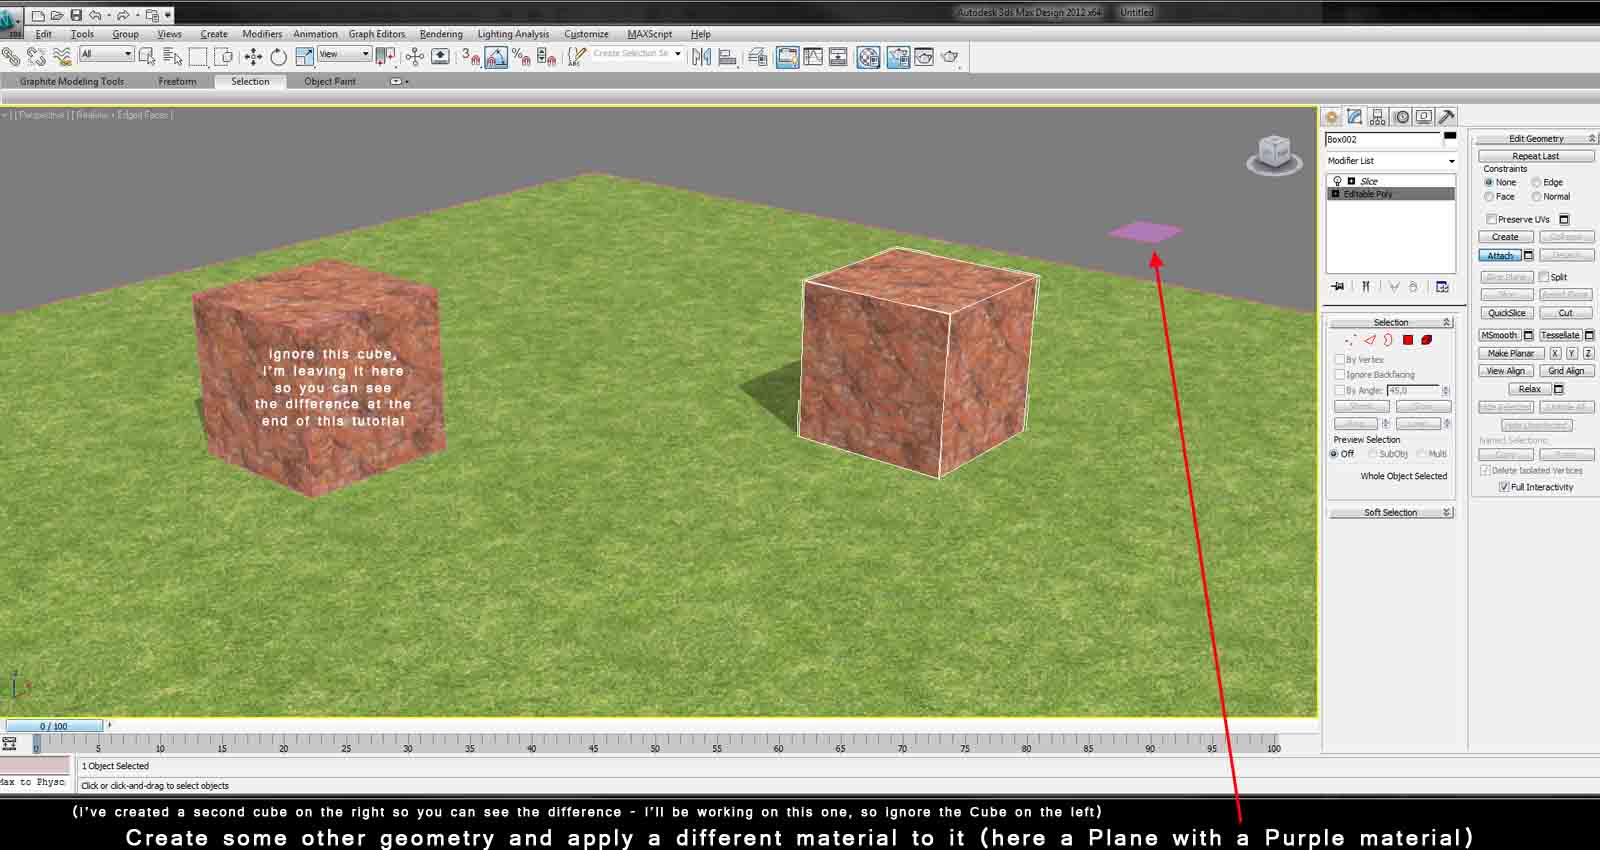Click the Repeat Last button
The image size is (1600, 850).
tap(1536, 156)
